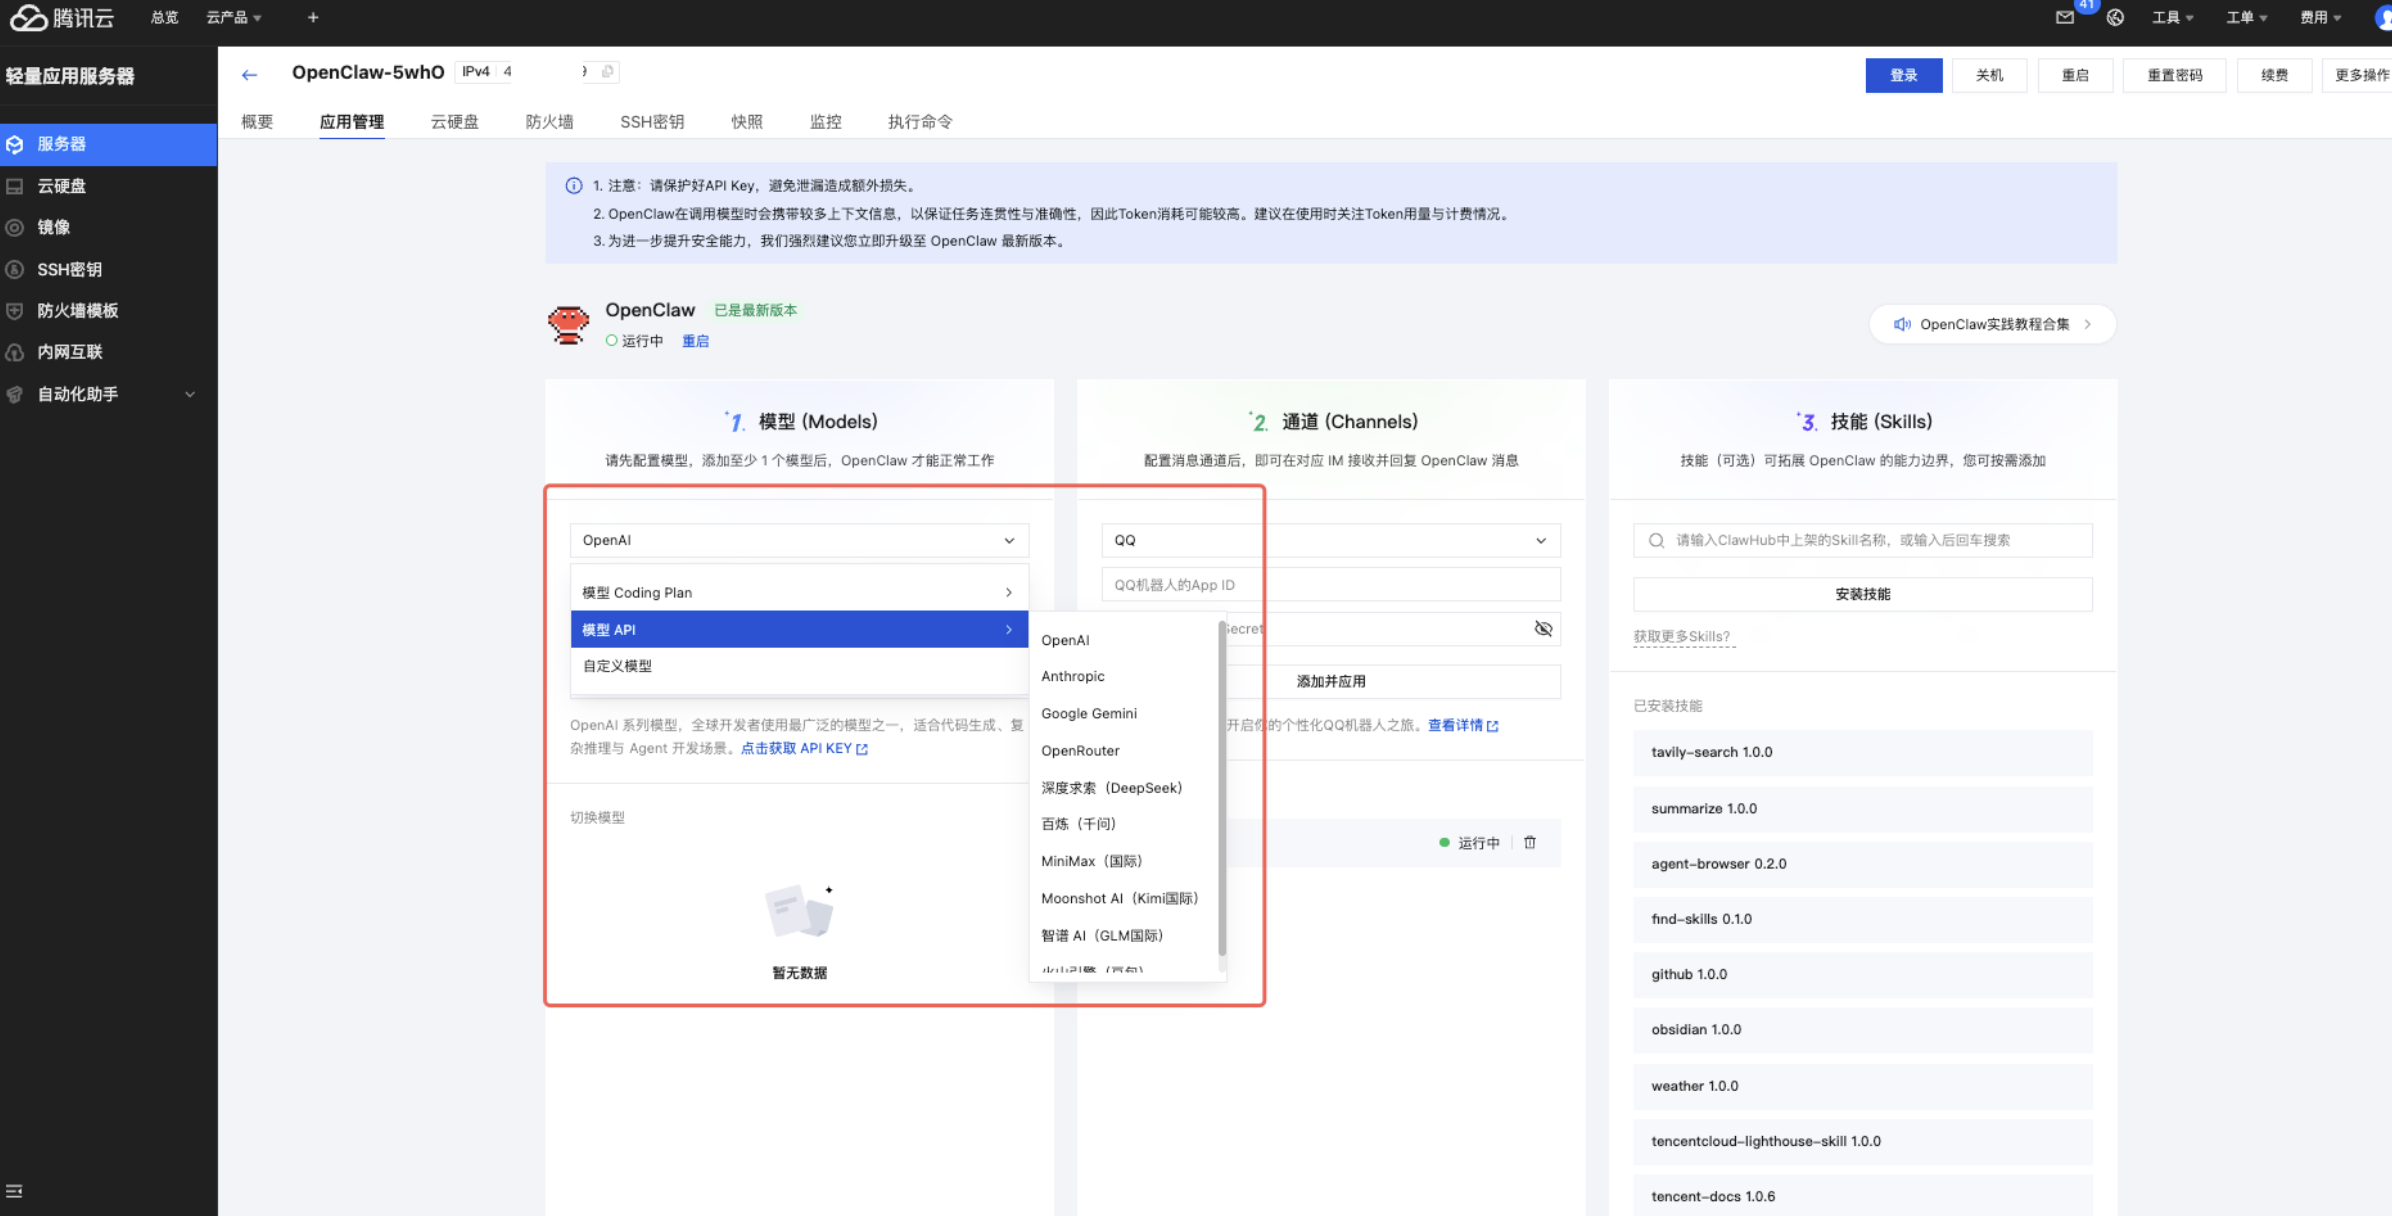Screen dimensions: 2392x1216
Task: Switch to the 防火墙 tab
Action: (549, 122)
